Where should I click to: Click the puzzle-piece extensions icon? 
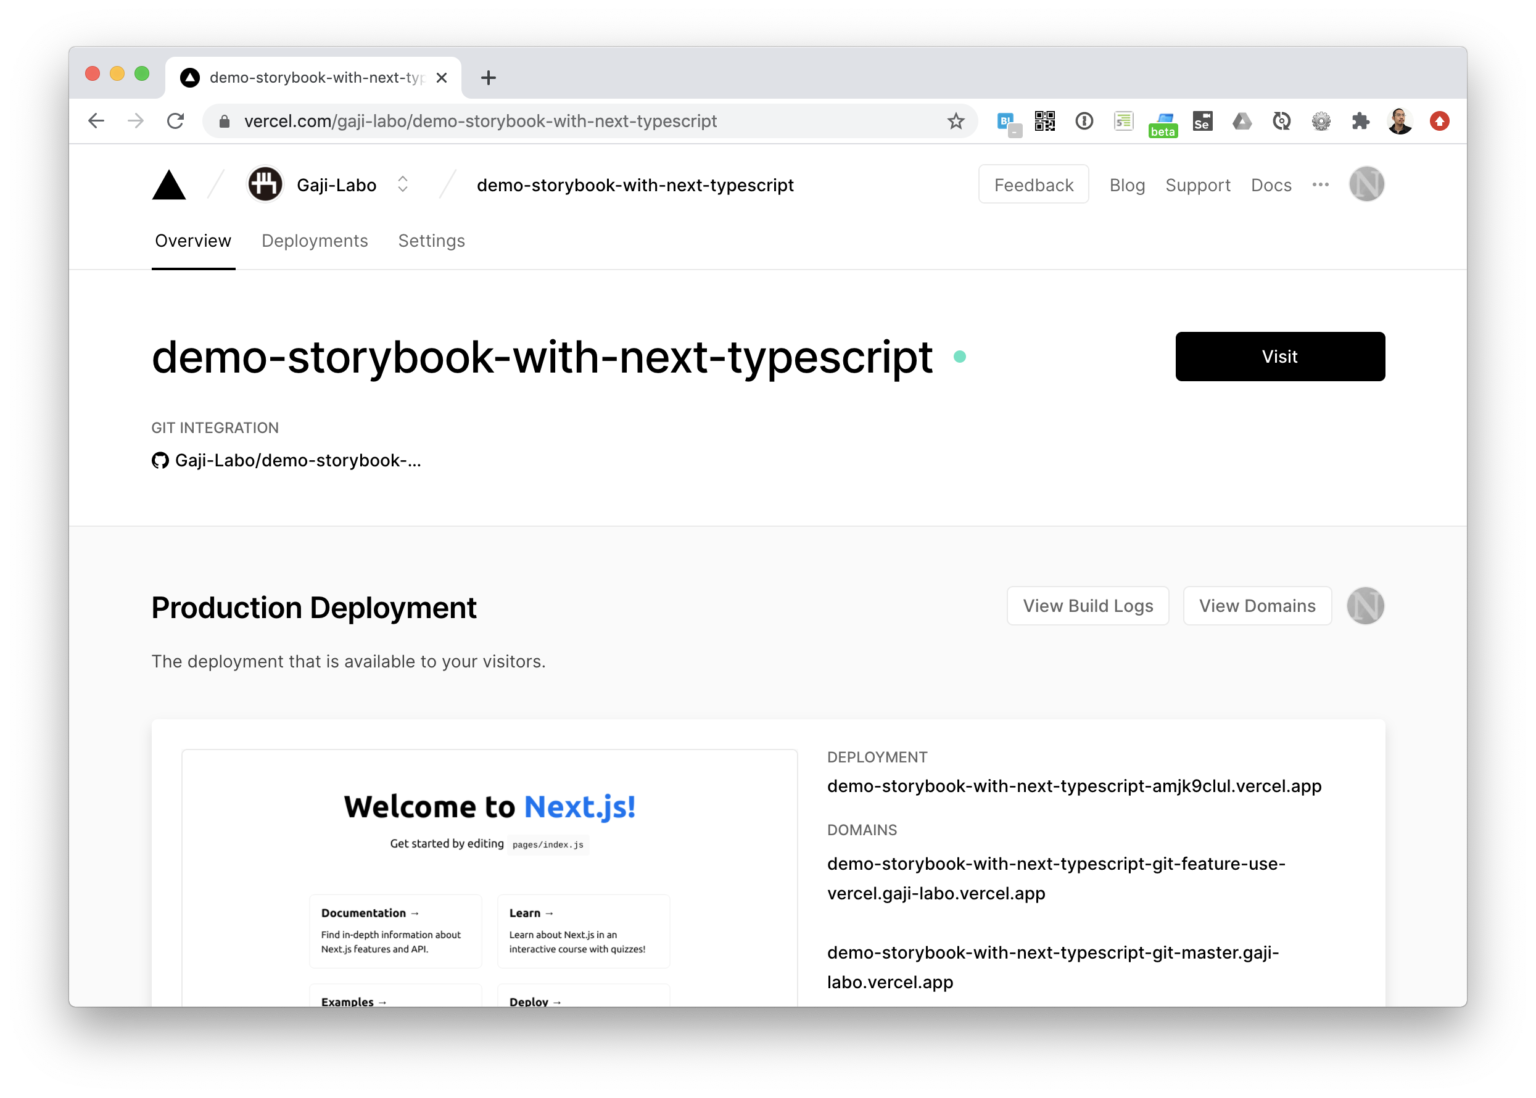[x=1360, y=120]
